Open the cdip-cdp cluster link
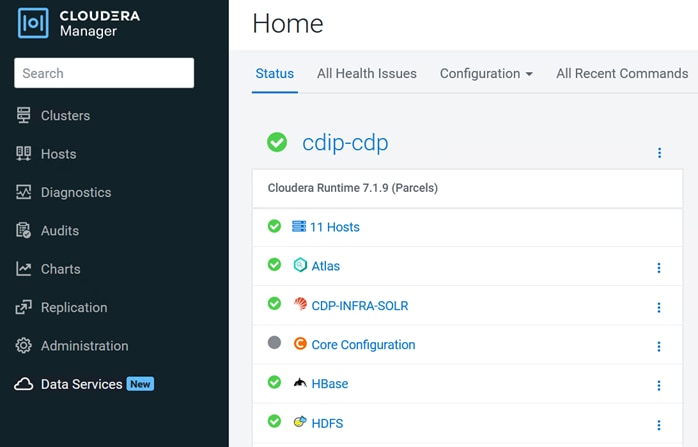This screenshot has width=698, height=447. 345,142
